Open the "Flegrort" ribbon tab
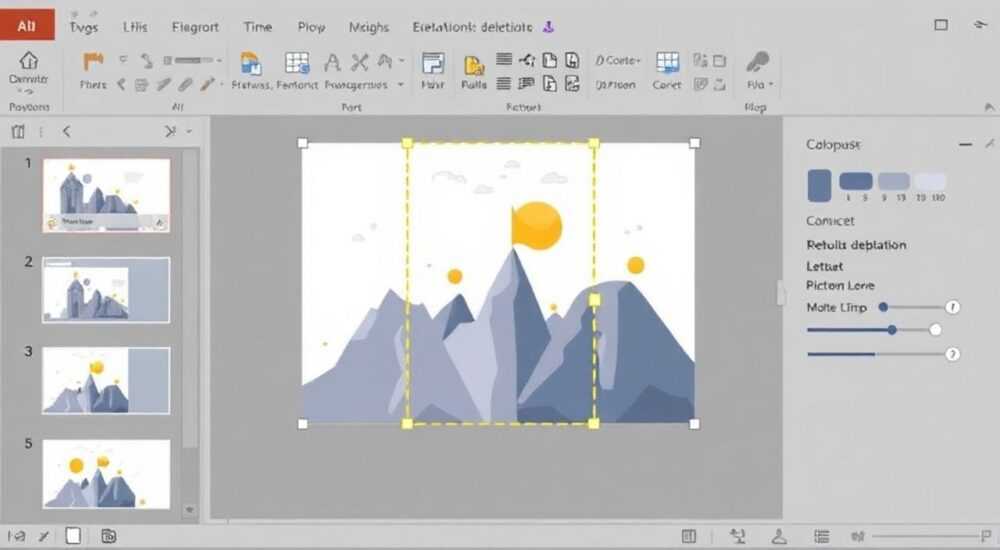Screen dimensions: 1000x550 195,27
